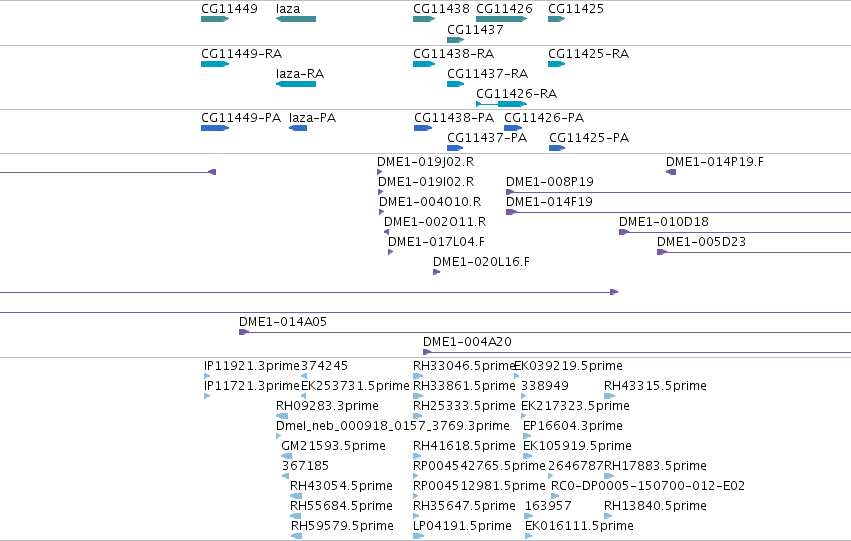Select the RH33861.5prime EST label
The width and height of the screenshot is (851, 541).
(x=464, y=386)
